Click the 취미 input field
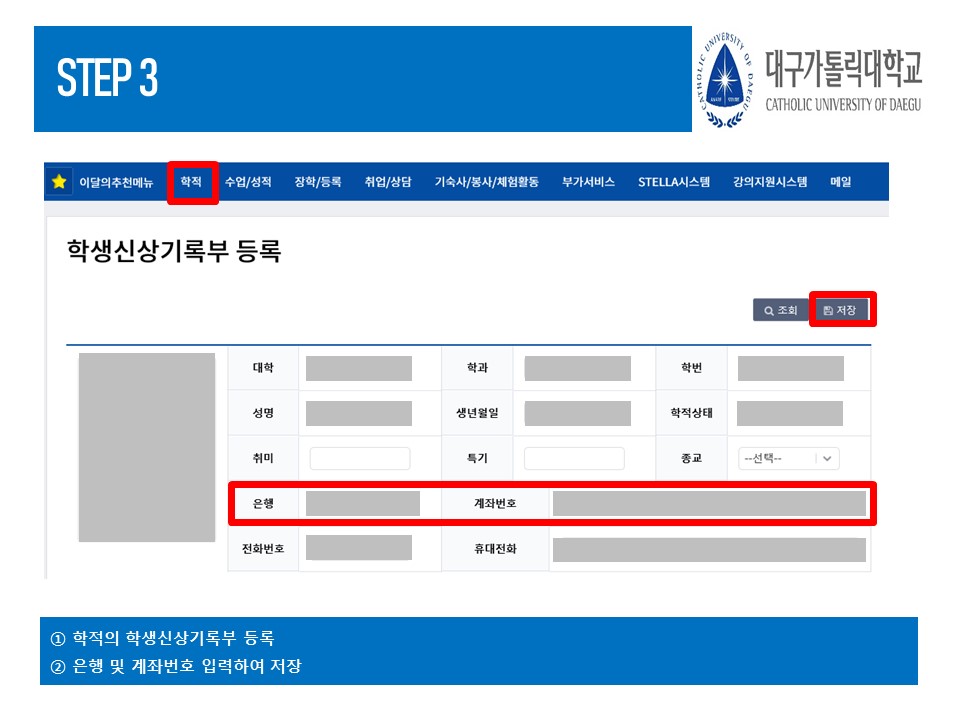This screenshot has width=960, height=720. coord(360,458)
